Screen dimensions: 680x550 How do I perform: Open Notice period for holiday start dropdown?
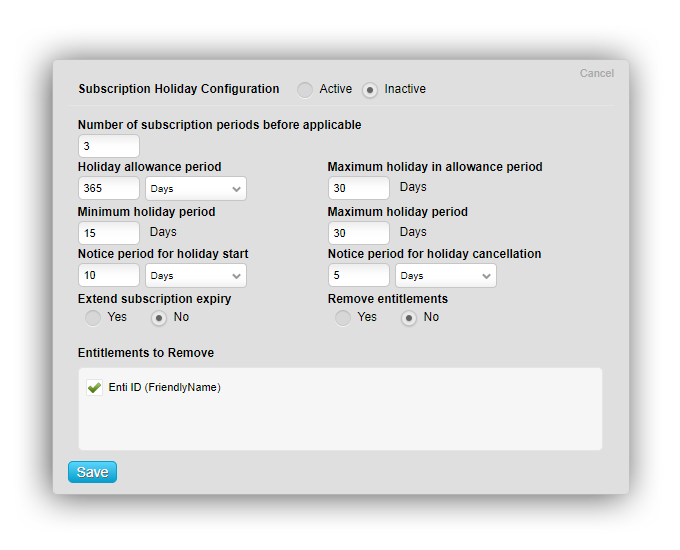click(x=196, y=276)
